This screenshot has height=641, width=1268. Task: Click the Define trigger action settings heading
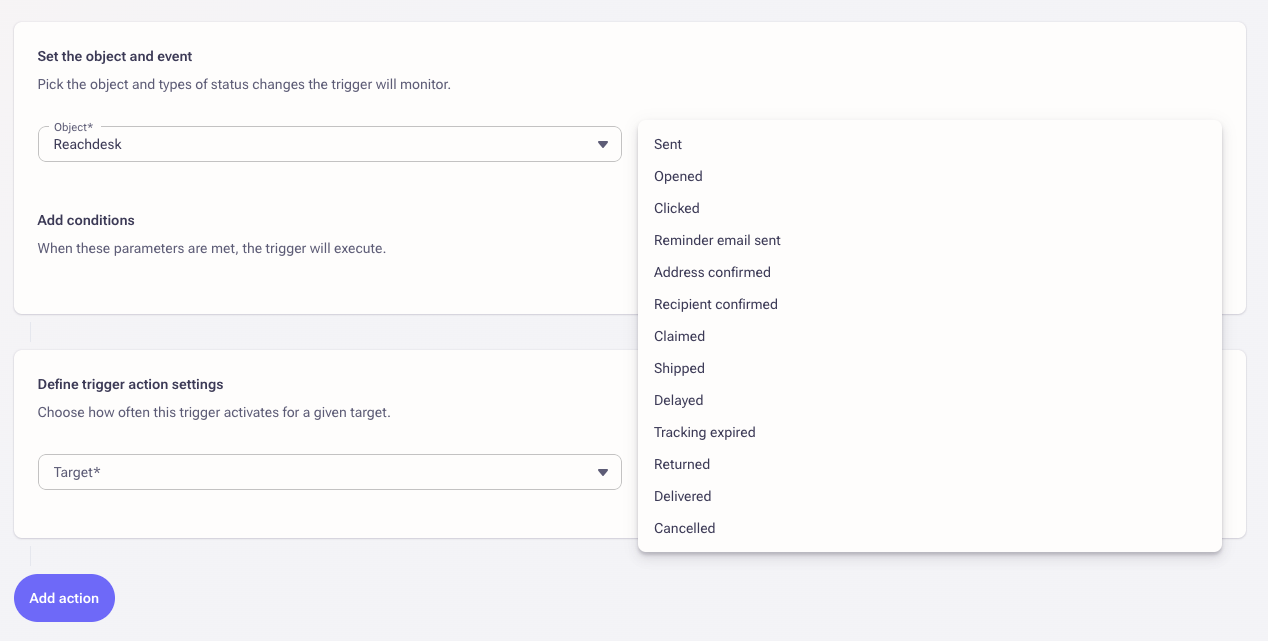130,384
